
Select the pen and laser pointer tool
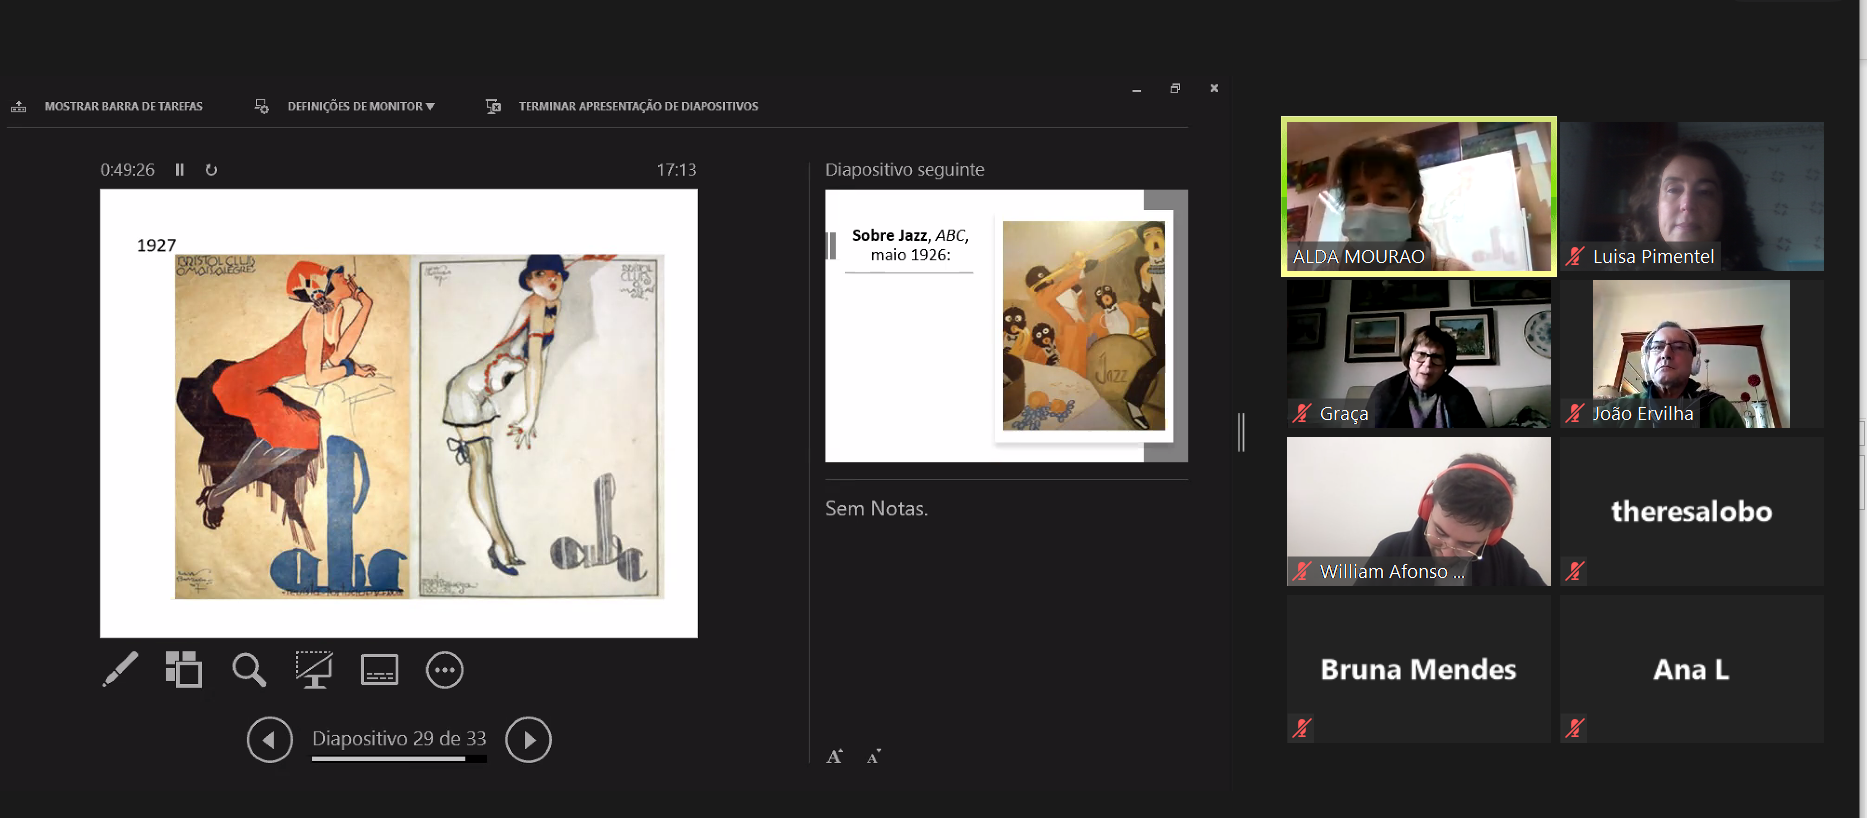pyautogui.click(x=120, y=670)
